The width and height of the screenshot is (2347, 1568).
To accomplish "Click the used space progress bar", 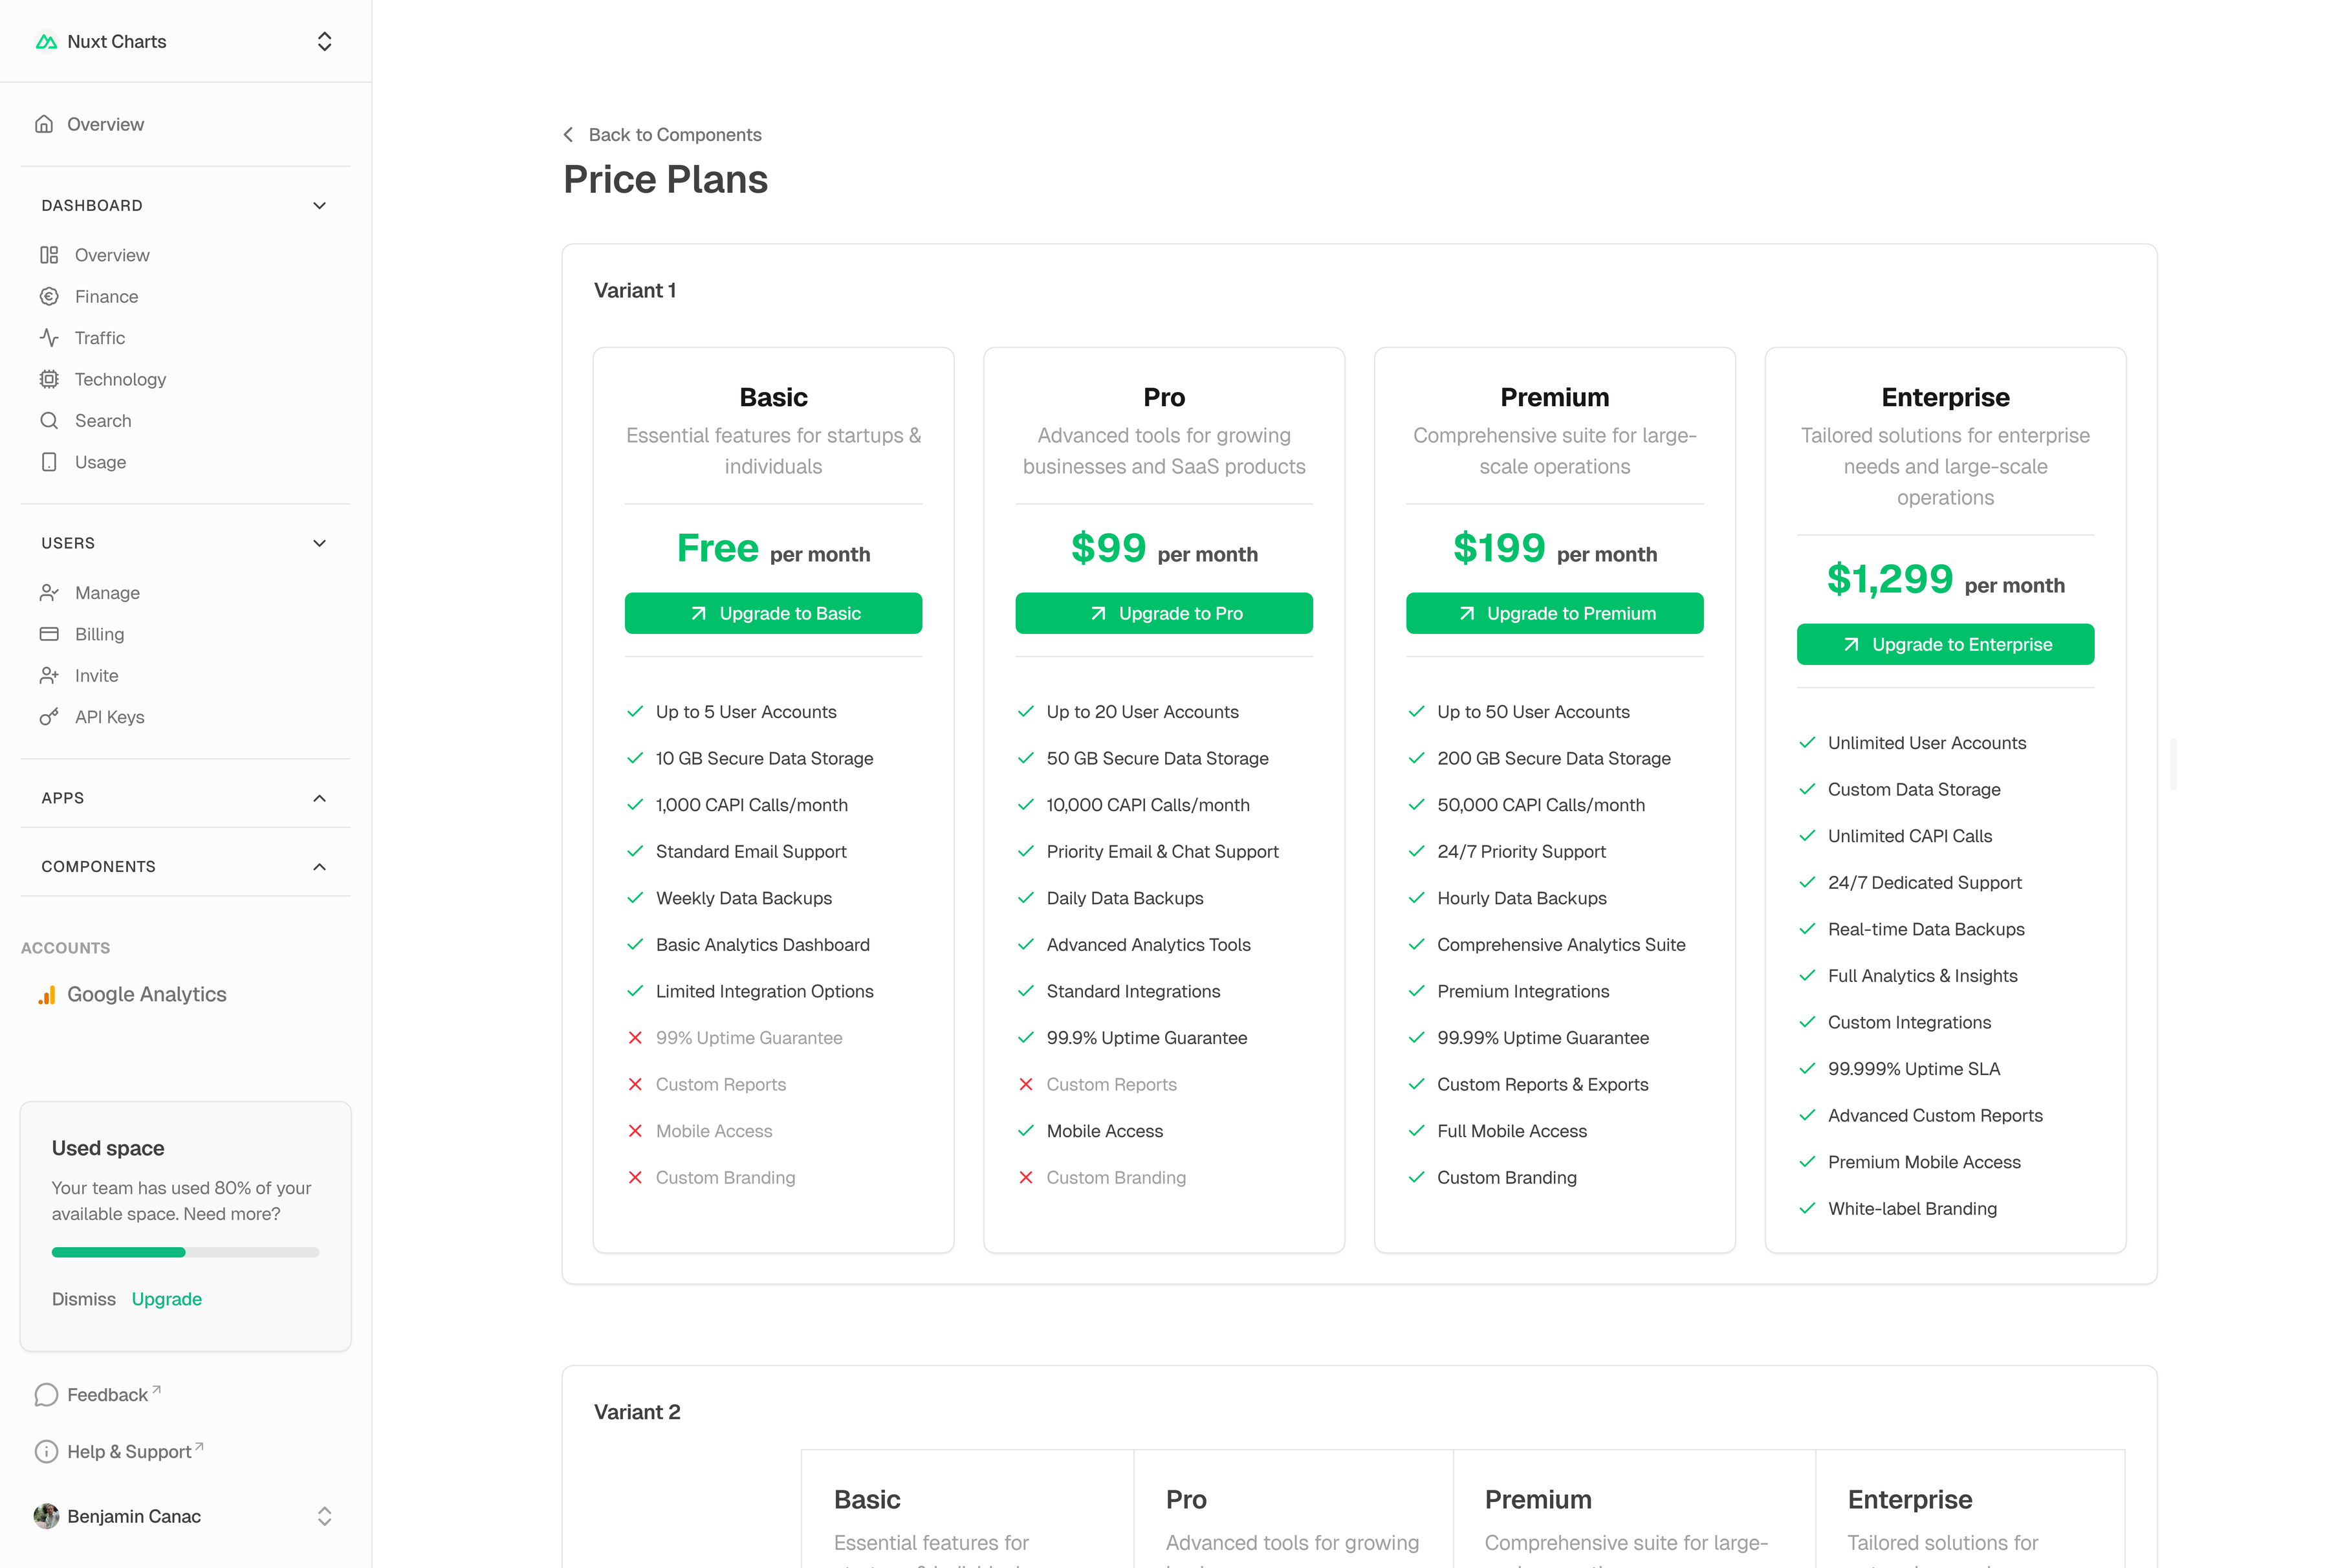I will pos(185,1252).
